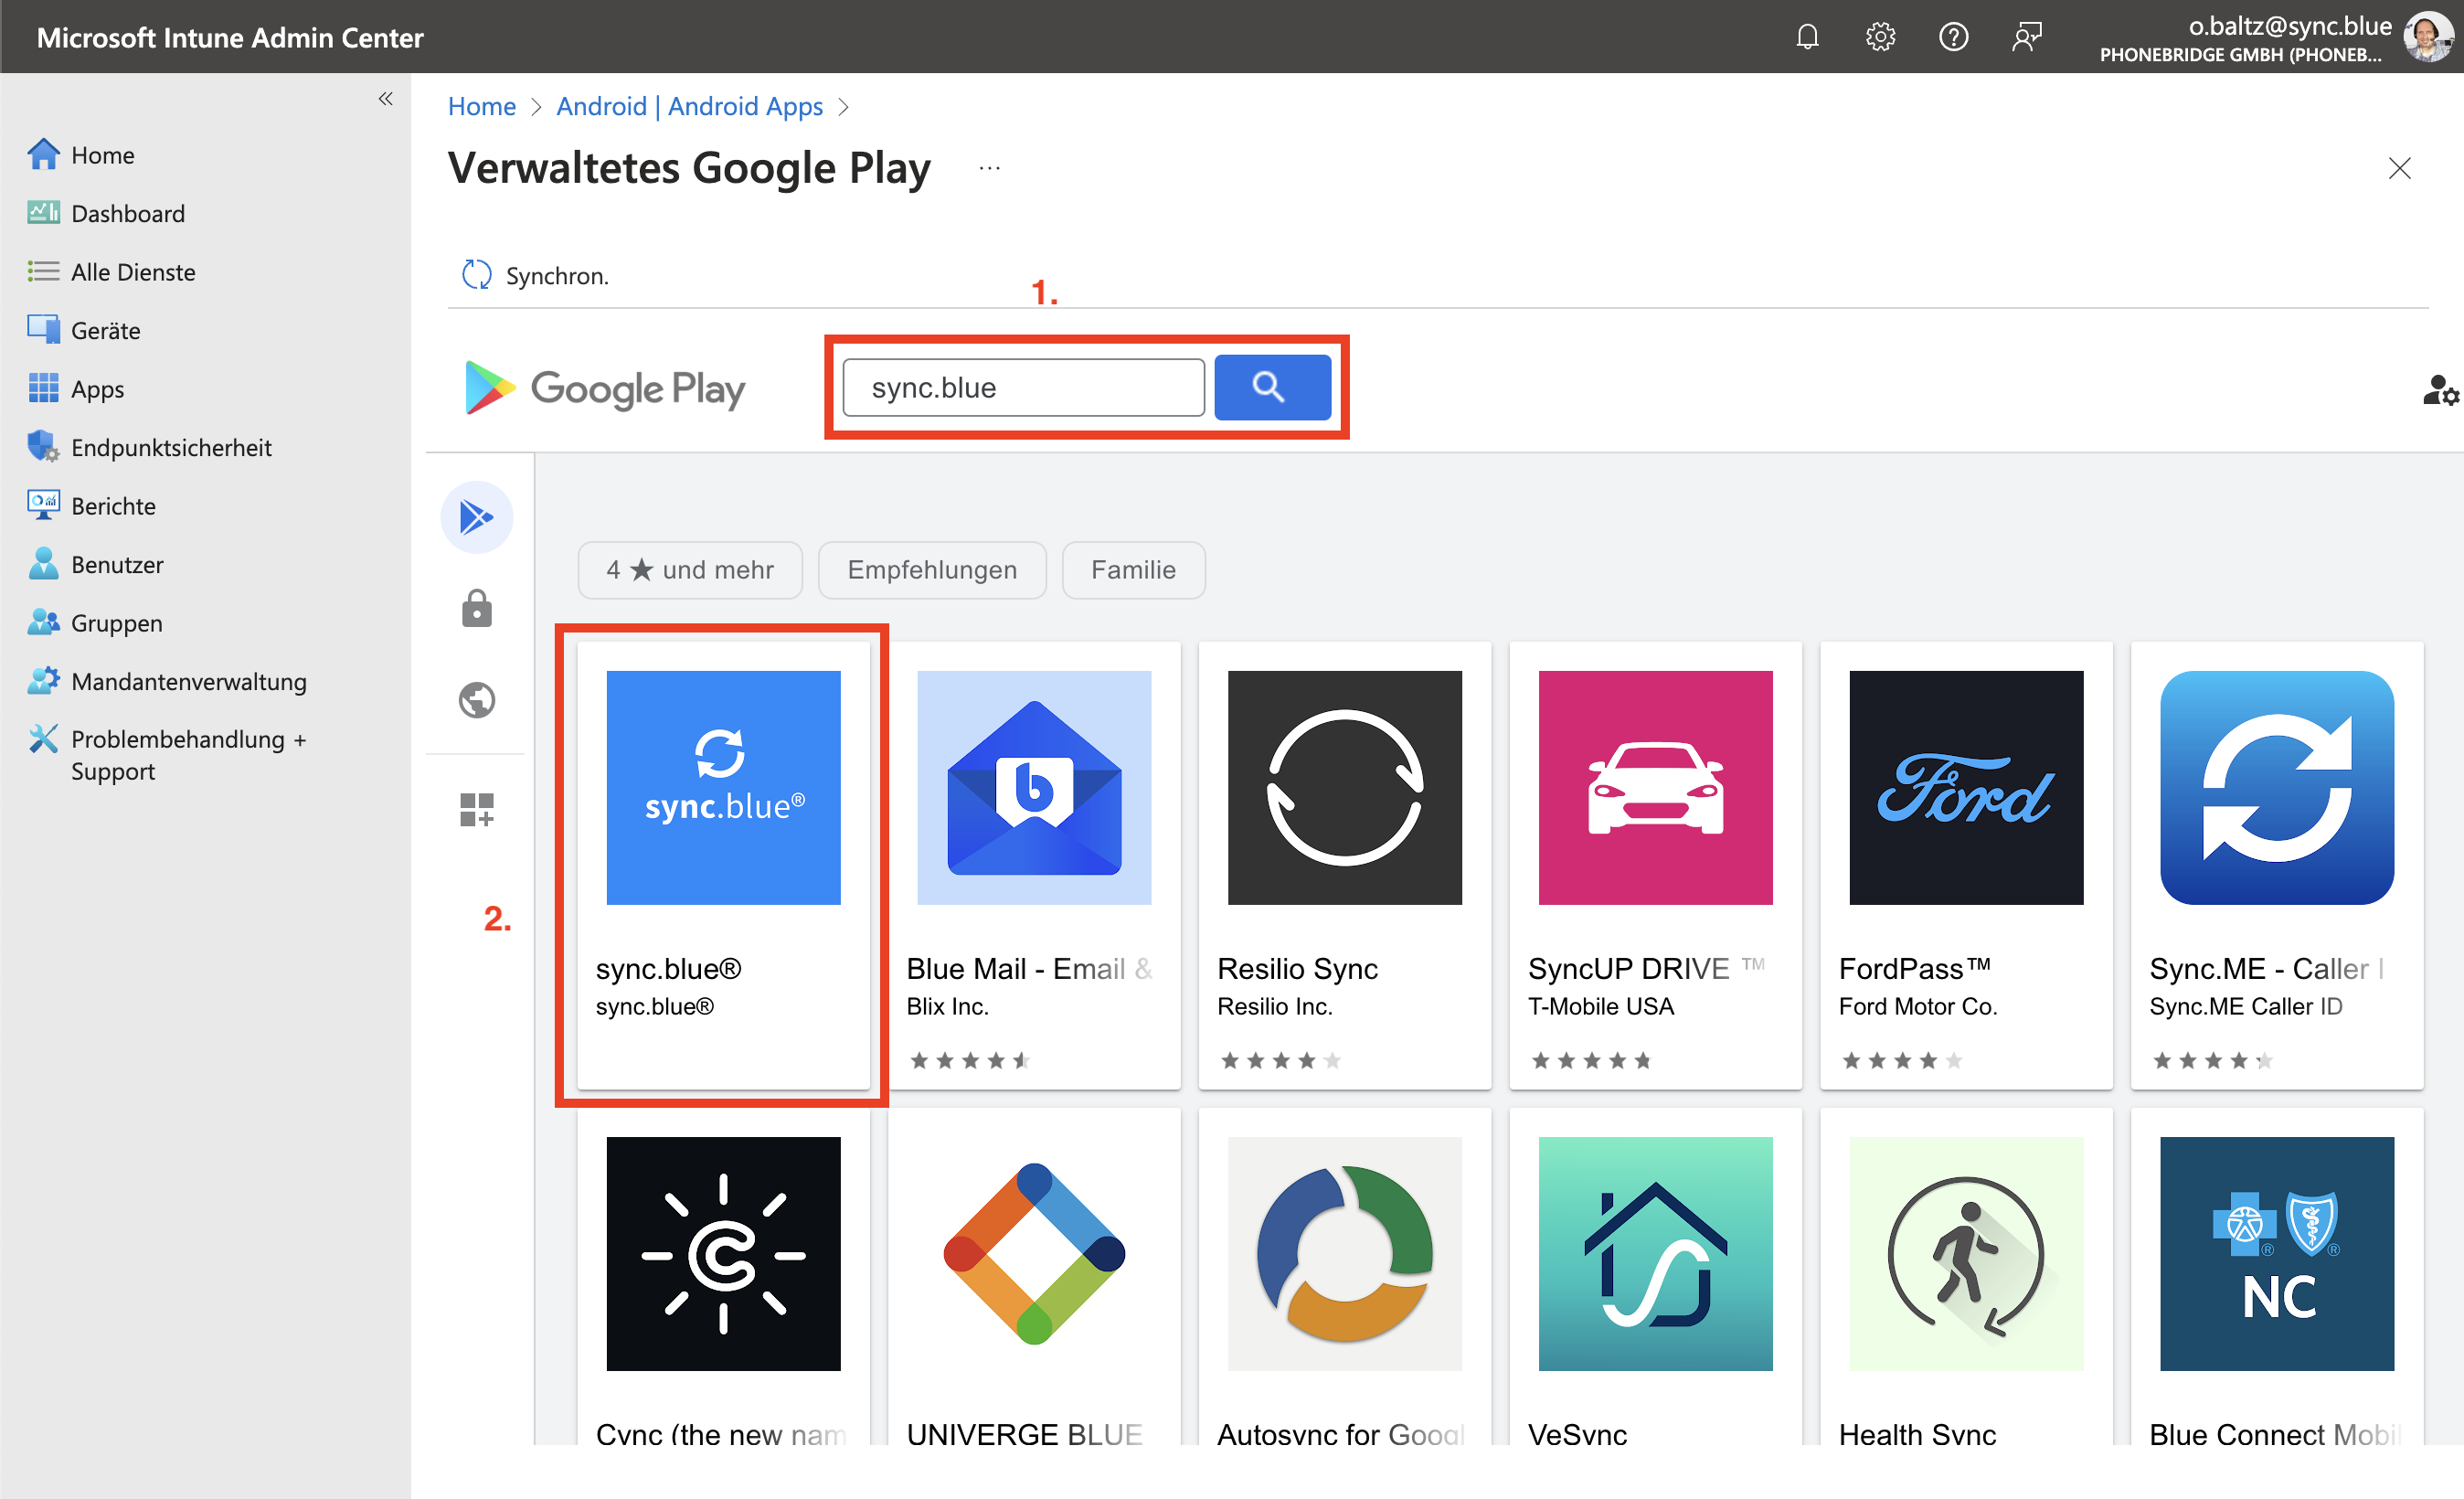Open the Autosync for Google app icon
The image size is (2464, 1499).
pos(1344,1254)
